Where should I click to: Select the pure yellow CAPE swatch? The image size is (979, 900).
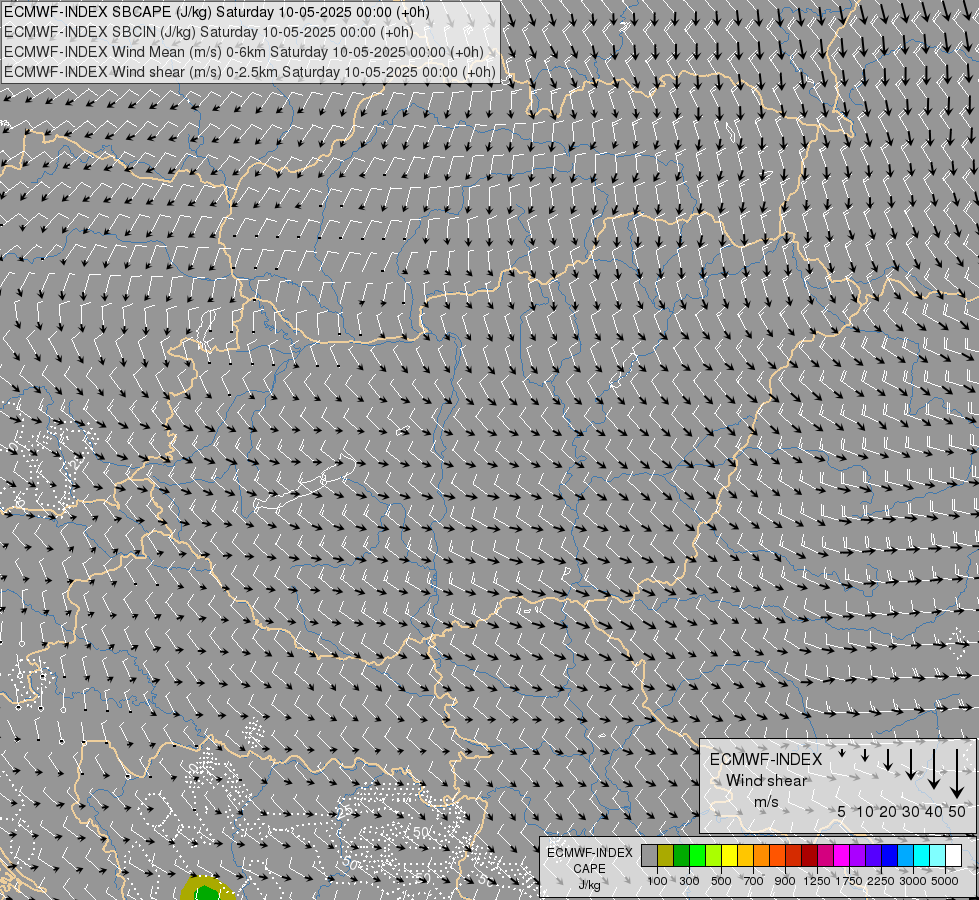pos(729,855)
